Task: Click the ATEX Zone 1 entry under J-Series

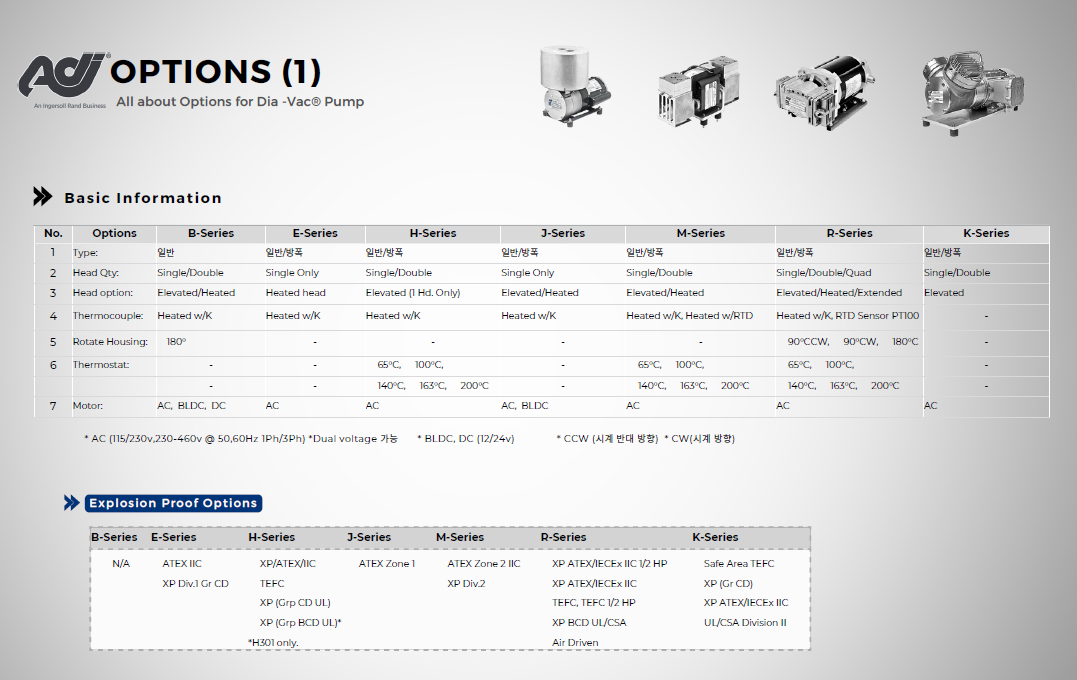Action: [x=387, y=564]
